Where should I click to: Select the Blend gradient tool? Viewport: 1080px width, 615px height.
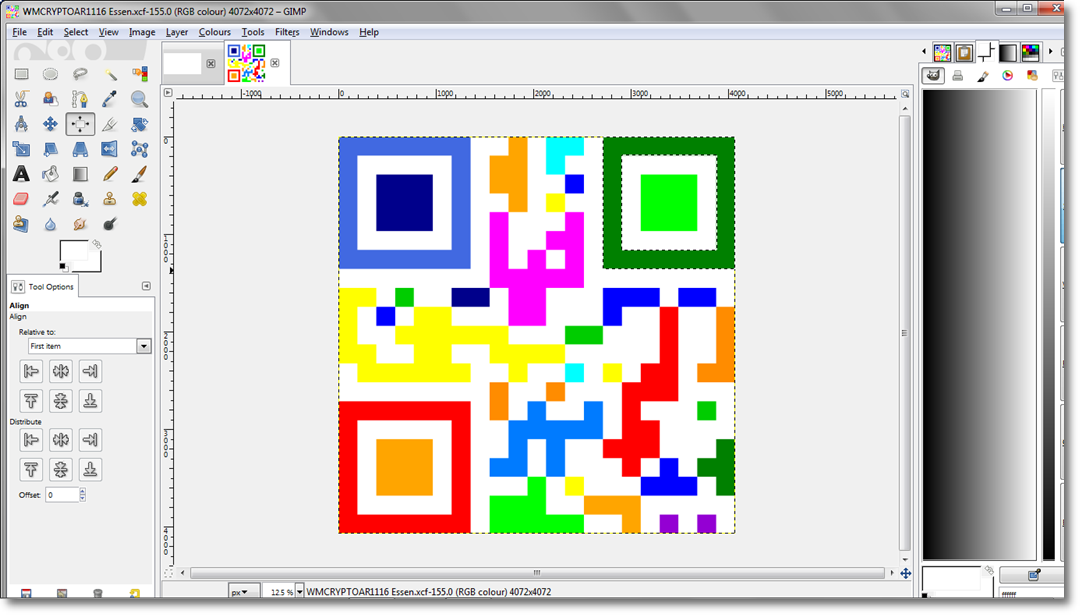(x=80, y=174)
